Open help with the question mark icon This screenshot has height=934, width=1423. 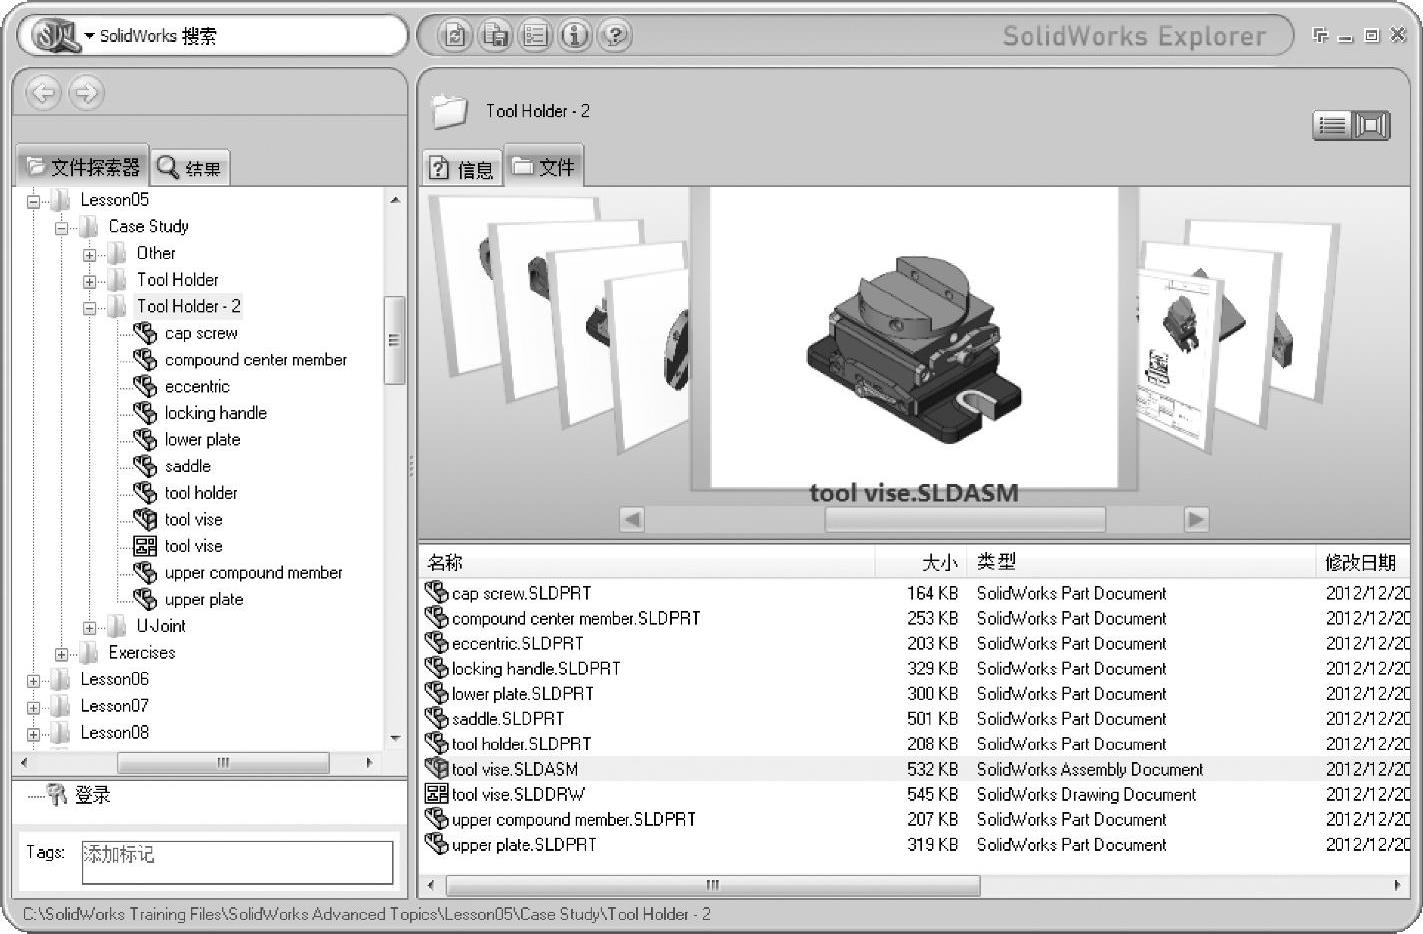(614, 36)
